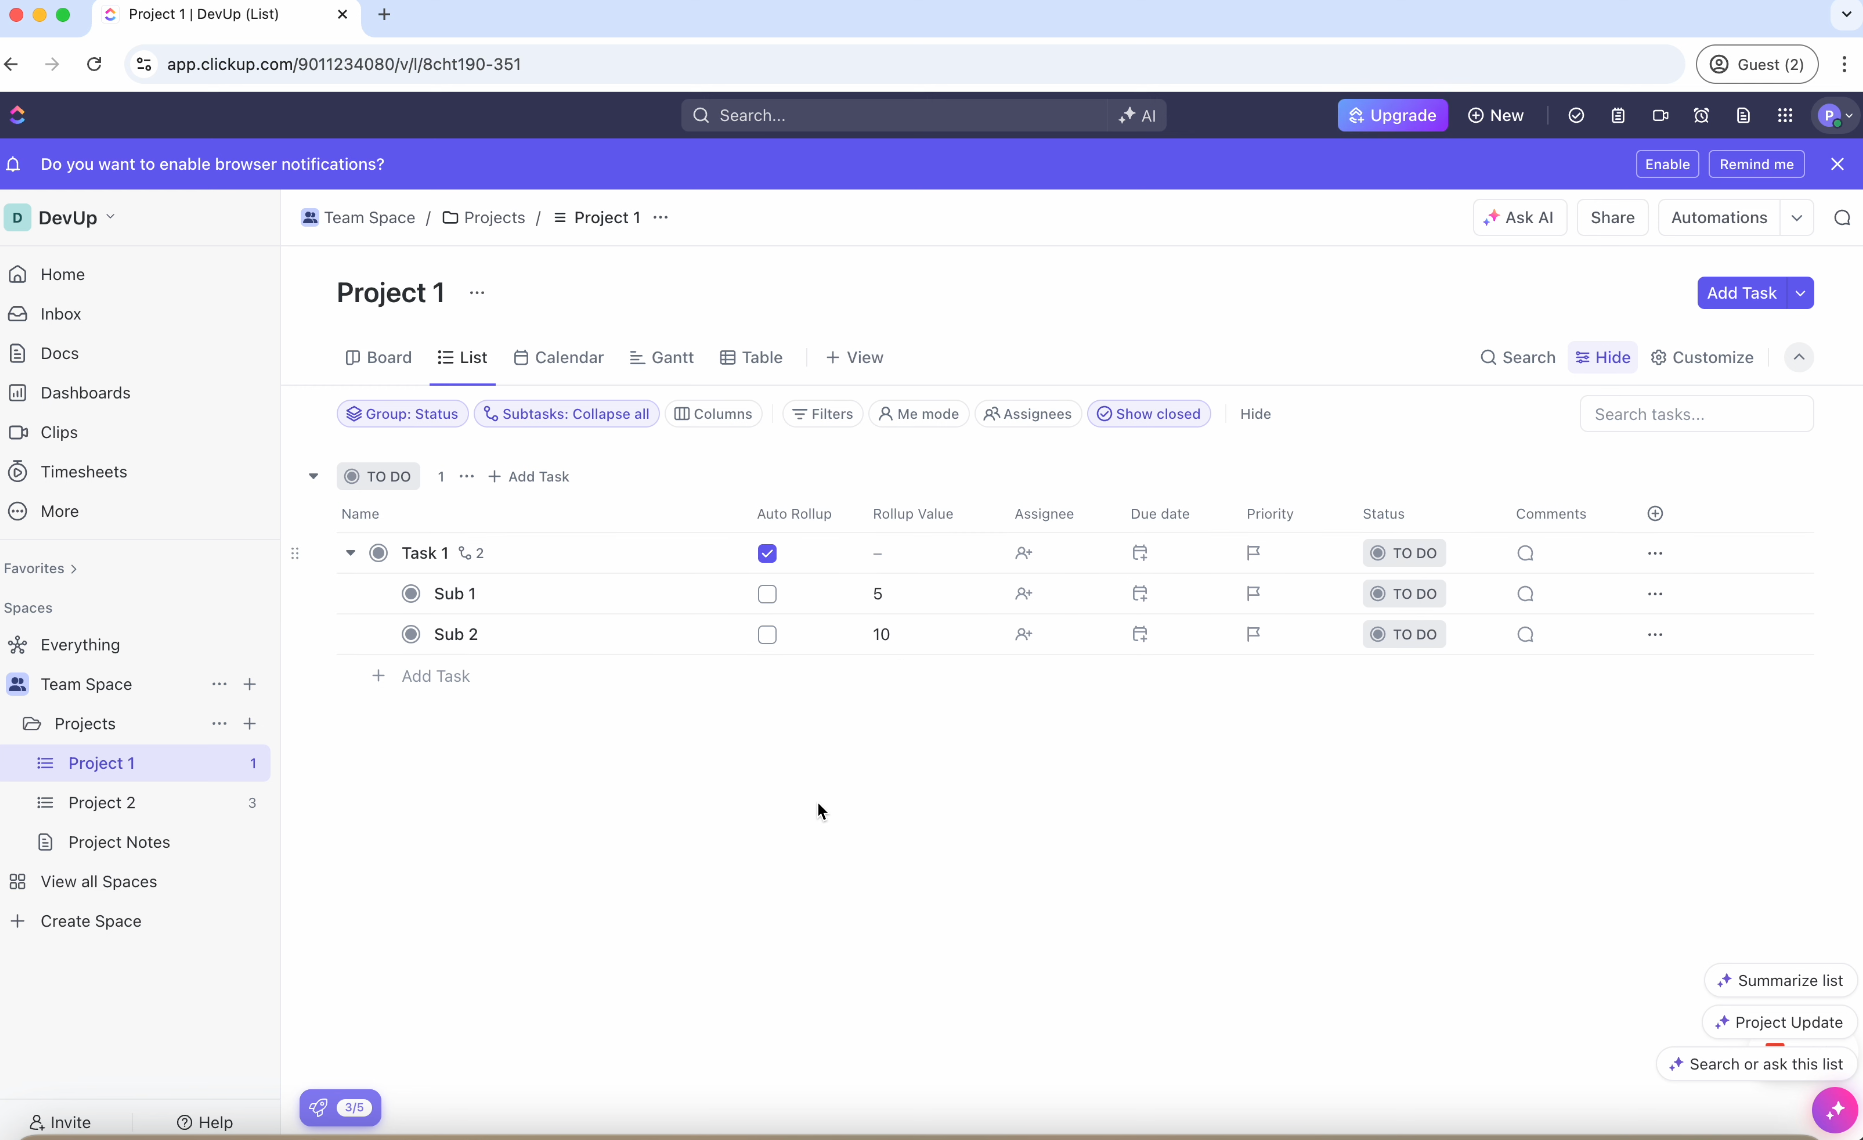Open the 3/5 onboarding progress badge
1863x1140 pixels.
pyautogui.click(x=340, y=1108)
